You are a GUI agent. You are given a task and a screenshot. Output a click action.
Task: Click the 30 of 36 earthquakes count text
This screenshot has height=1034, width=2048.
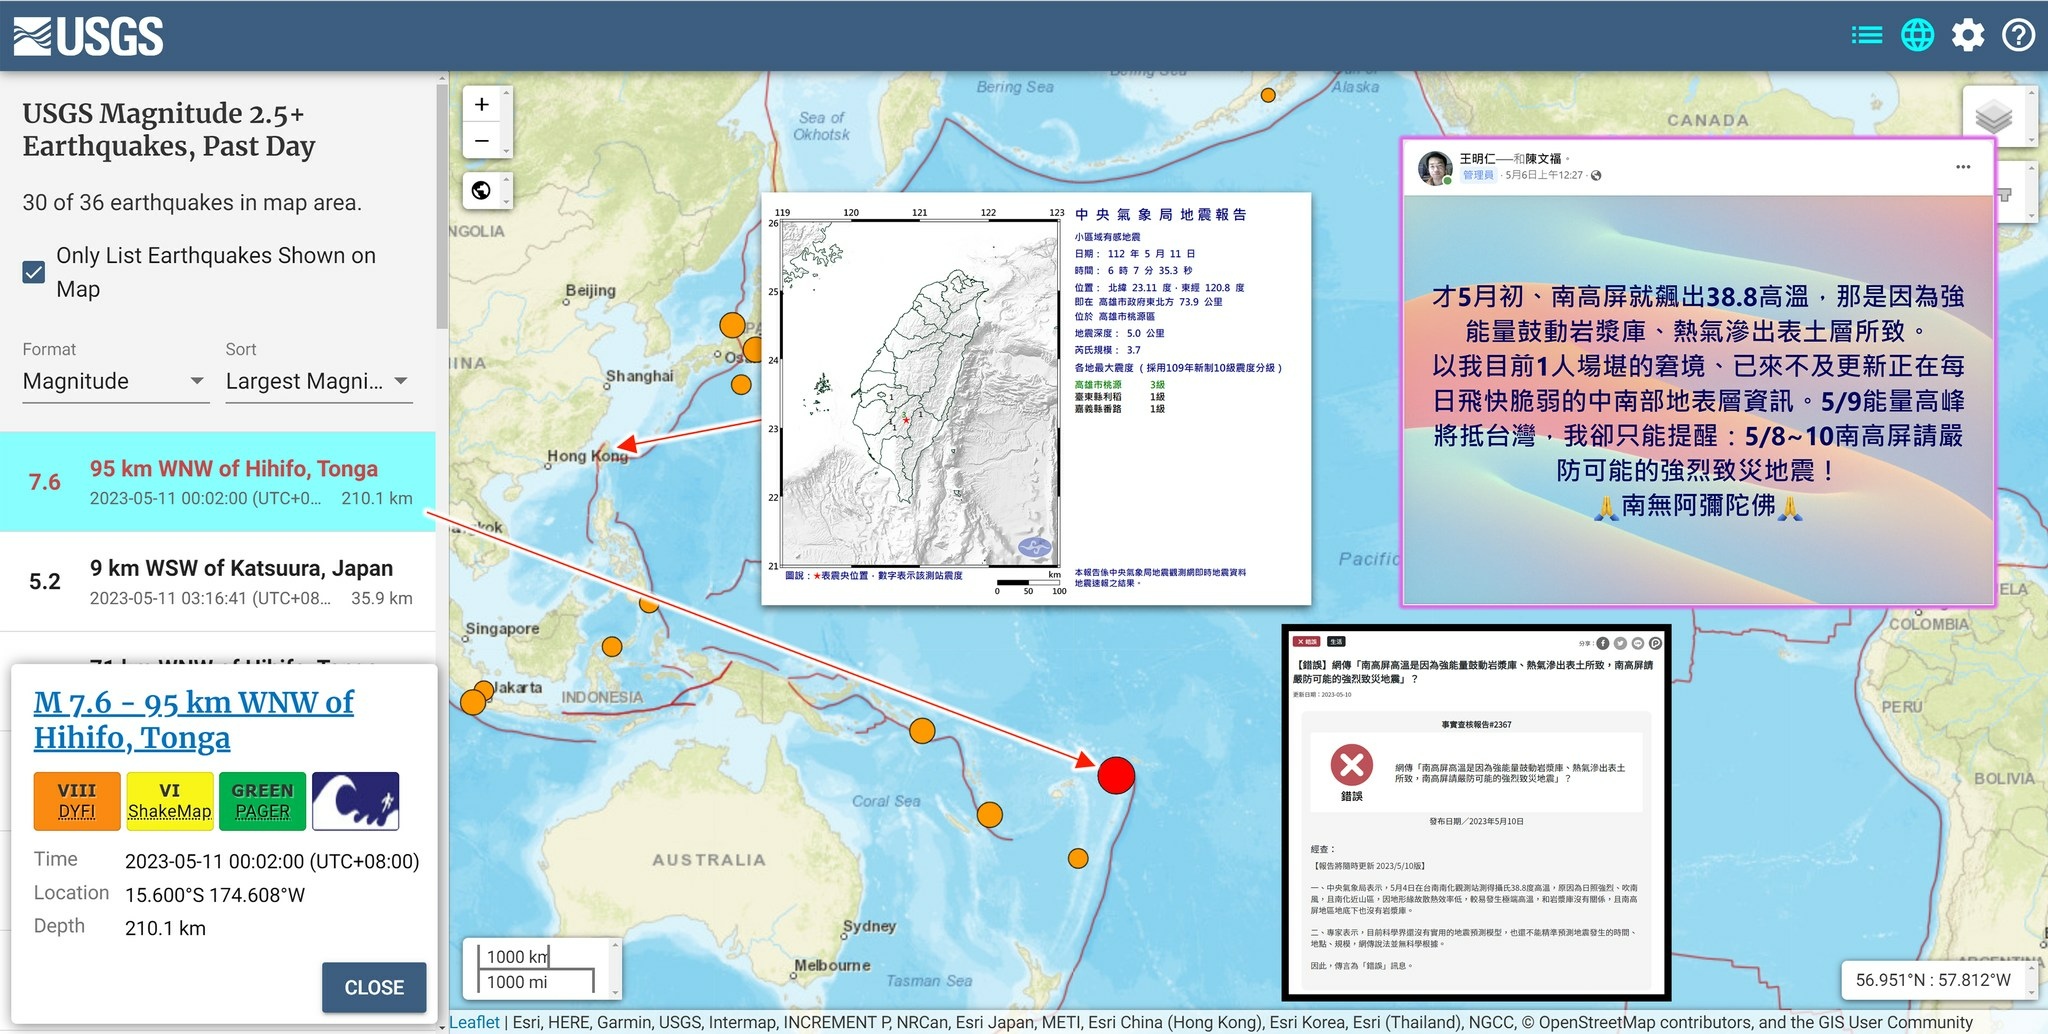[192, 202]
